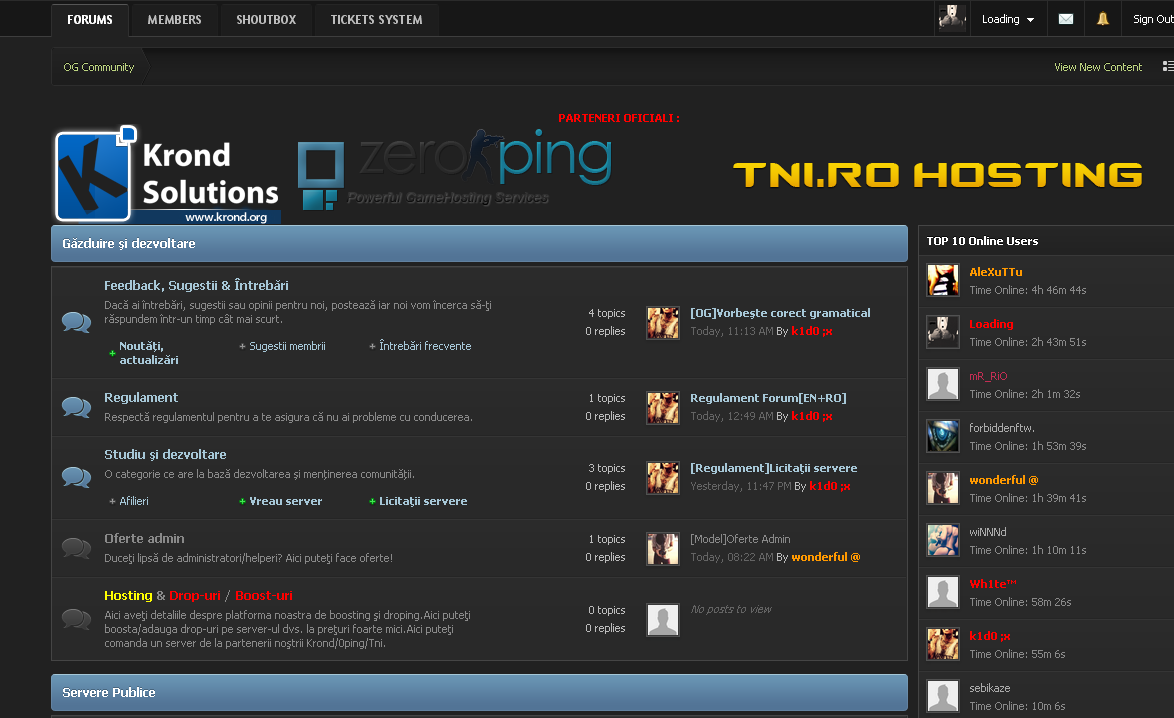This screenshot has height=718, width=1174.
Task: Expand the Loading user dropdown menu
Action: pyautogui.click(x=1008, y=19)
